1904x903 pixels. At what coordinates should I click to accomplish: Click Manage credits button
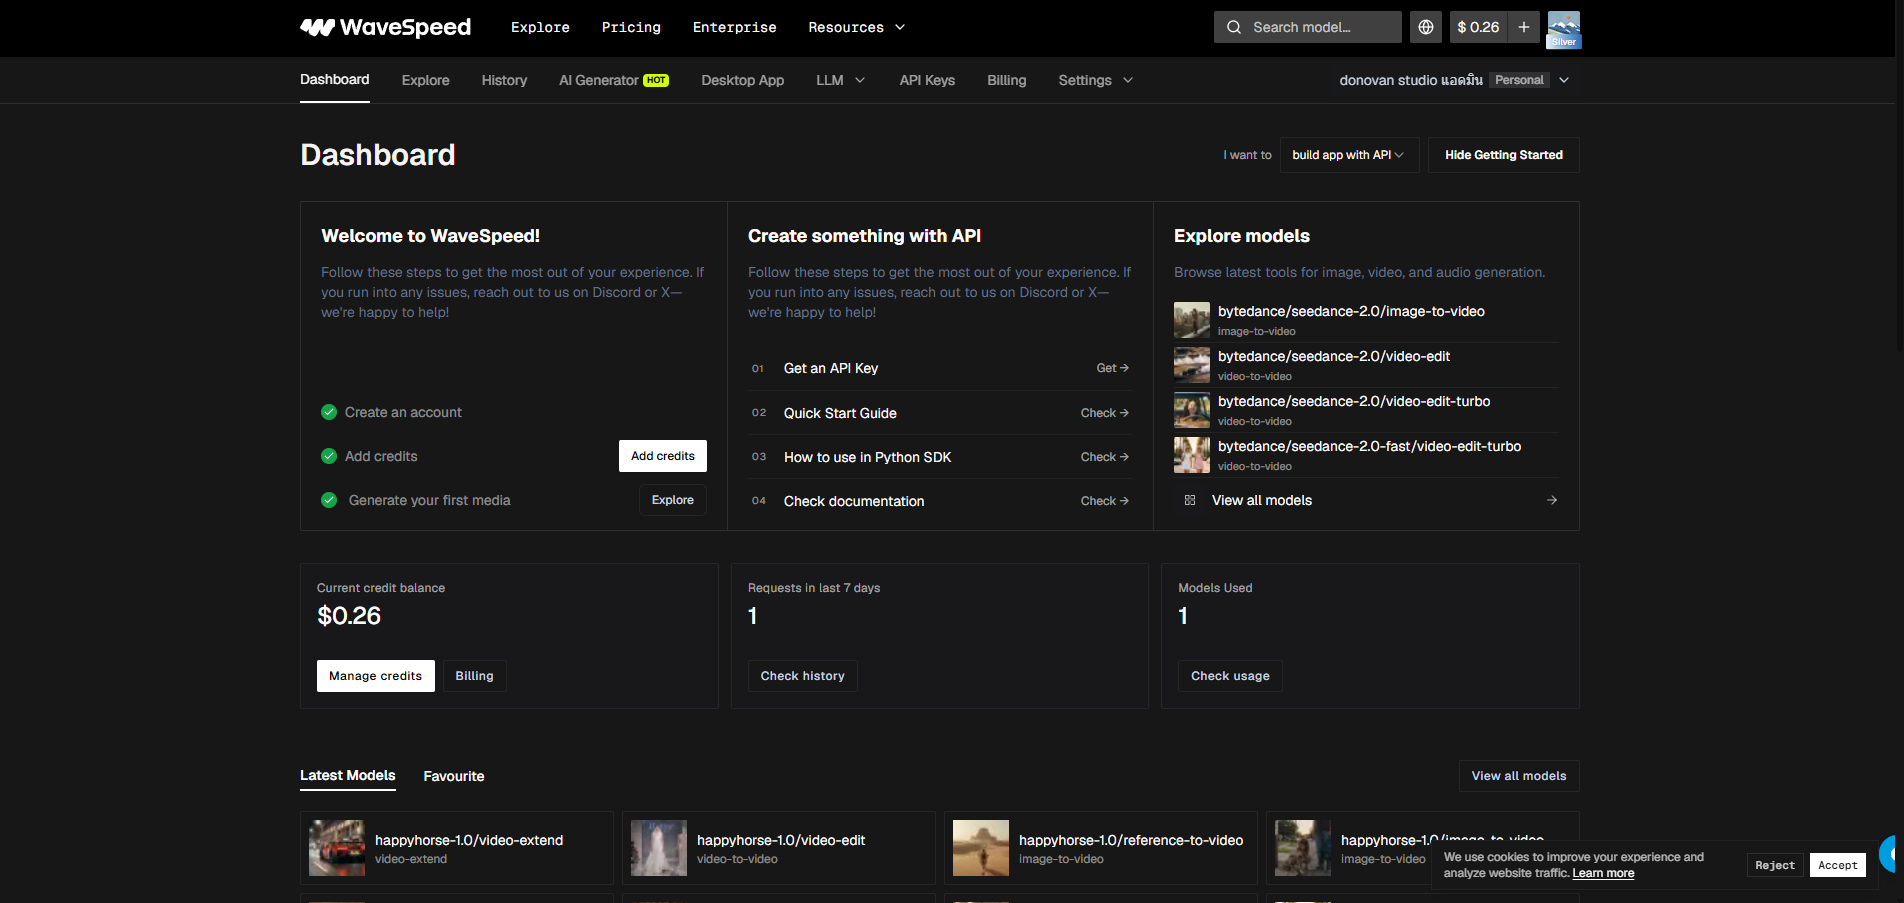click(x=376, y=676)
